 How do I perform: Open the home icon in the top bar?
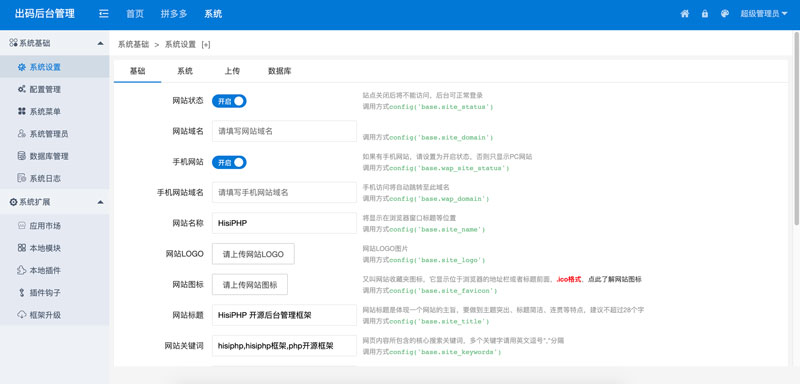coord(685,14)
